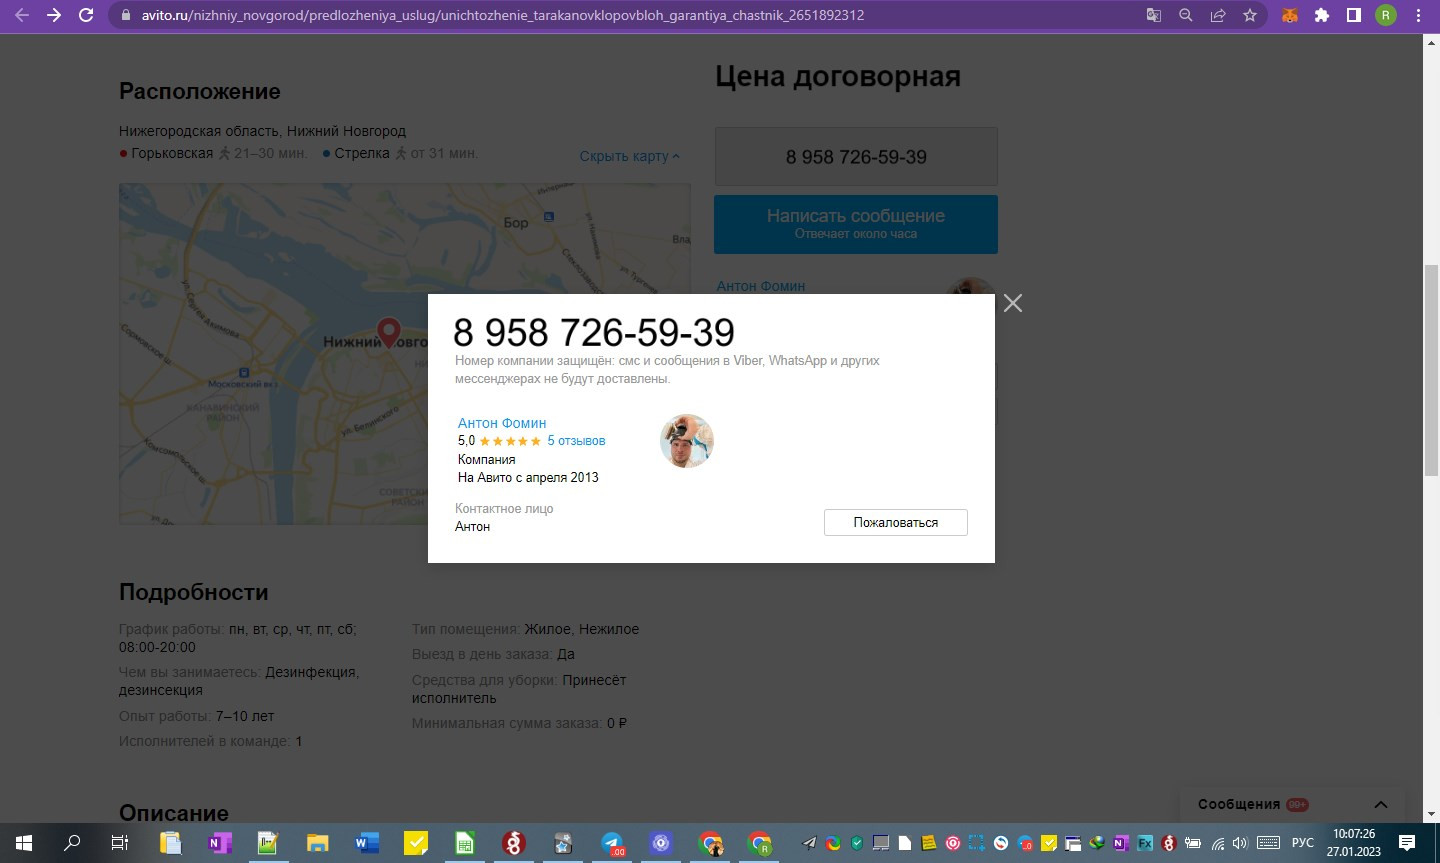Open Microsoft Word from the taskbar
1440x863 pixels.
366,843
